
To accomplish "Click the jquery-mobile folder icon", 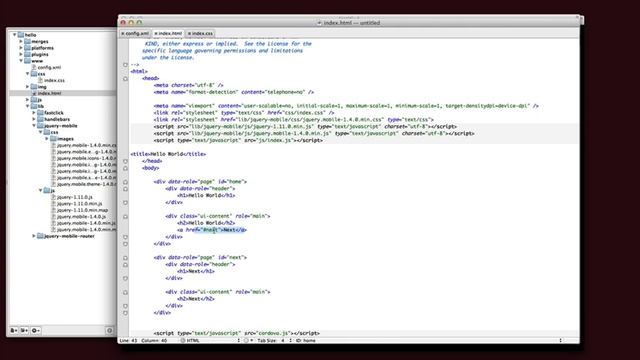I will click(40, 126).
